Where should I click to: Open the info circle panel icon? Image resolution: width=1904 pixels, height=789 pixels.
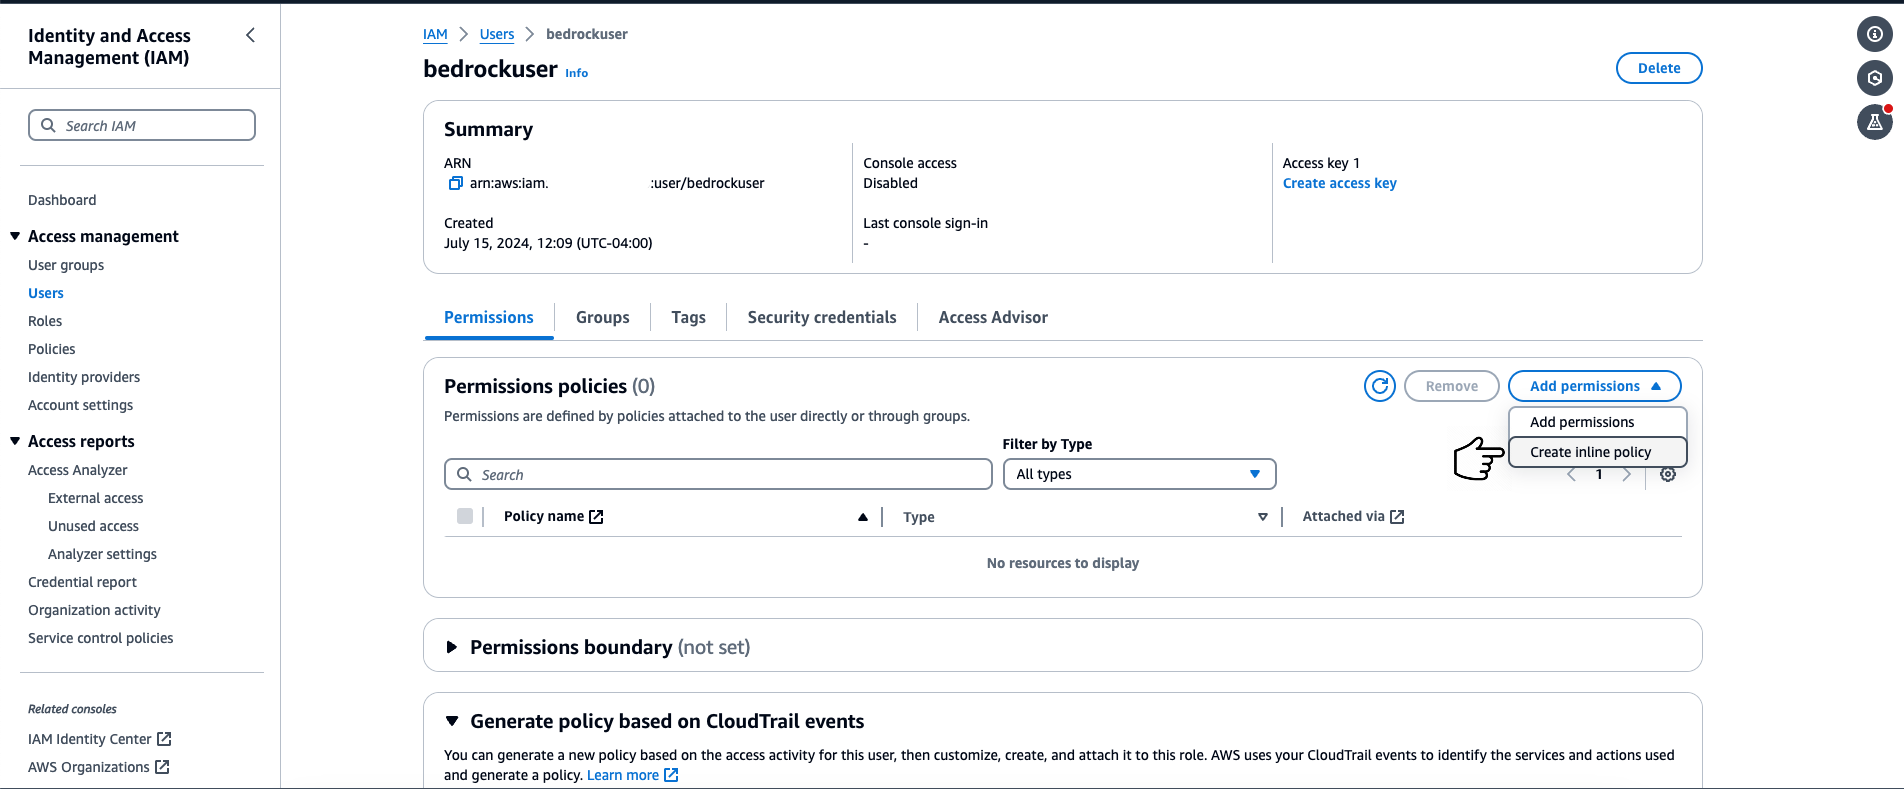point(1875,34)
